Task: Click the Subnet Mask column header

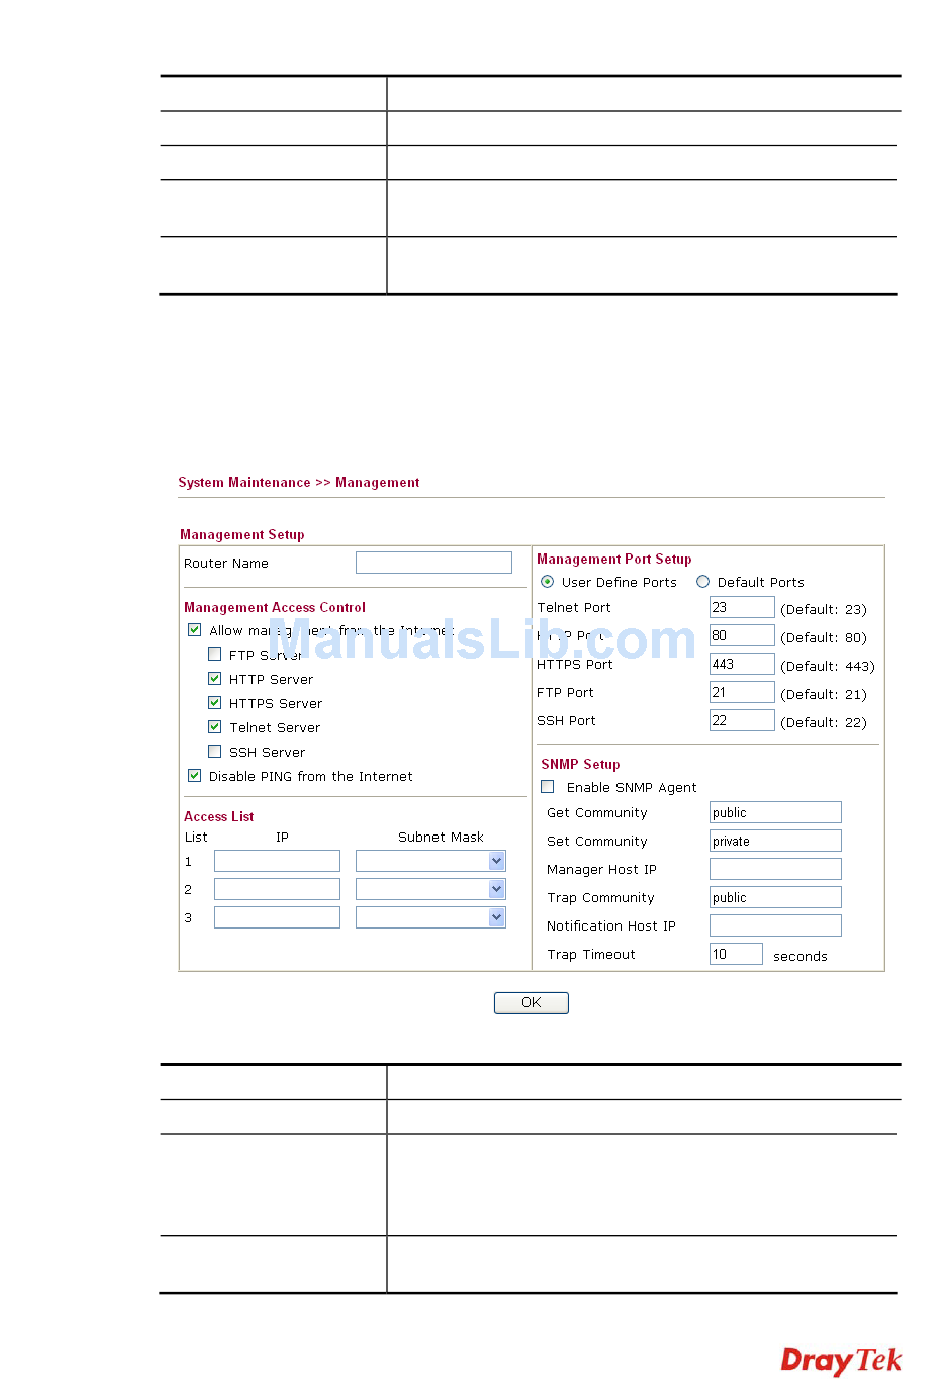Action: point(441,837)
